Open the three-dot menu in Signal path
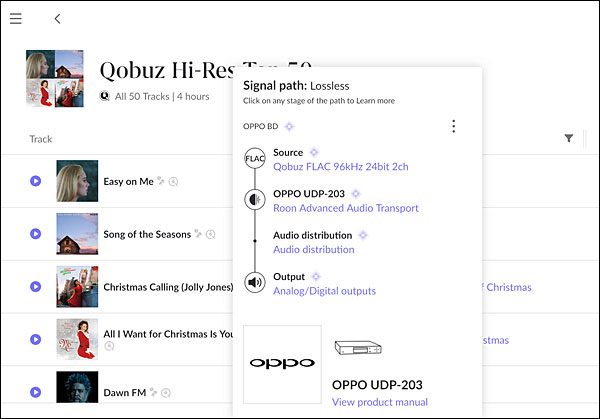This screenshot has height=419, width=600. [x=453, y=126]
